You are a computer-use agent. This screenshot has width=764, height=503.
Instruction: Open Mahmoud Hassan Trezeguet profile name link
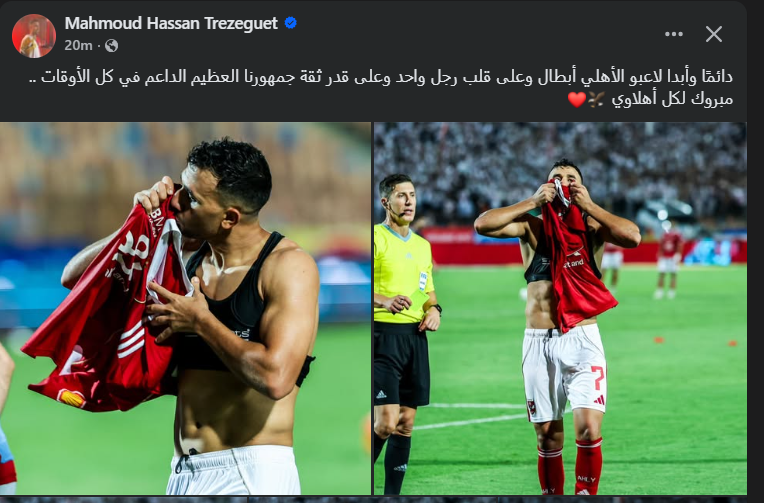tap(171, 23)
